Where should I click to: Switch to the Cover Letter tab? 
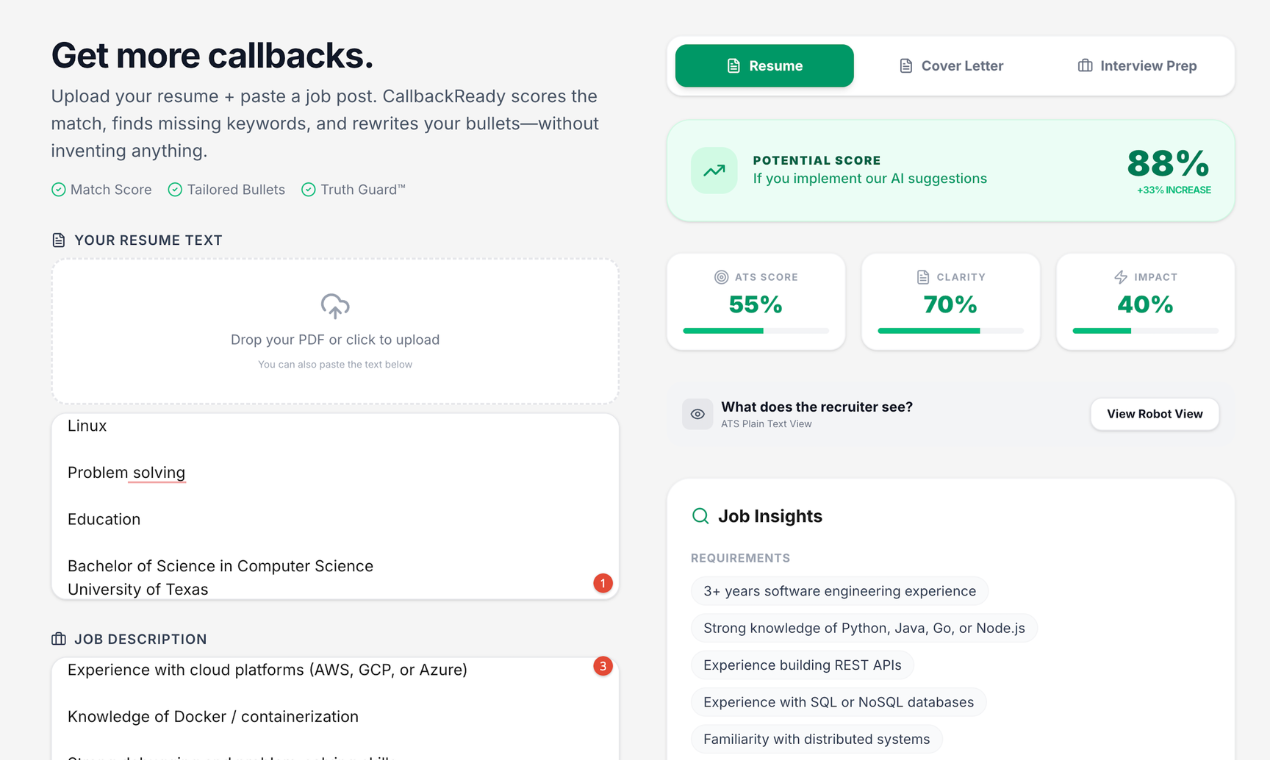951,65
